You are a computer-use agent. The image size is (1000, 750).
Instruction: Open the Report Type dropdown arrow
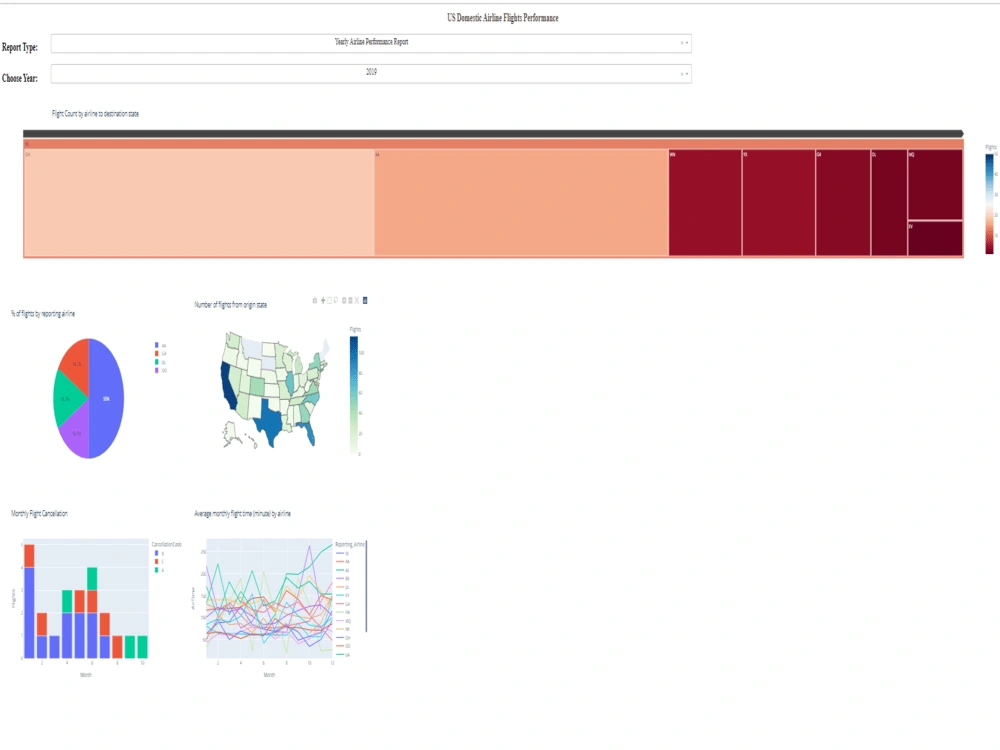pos(687,43)
